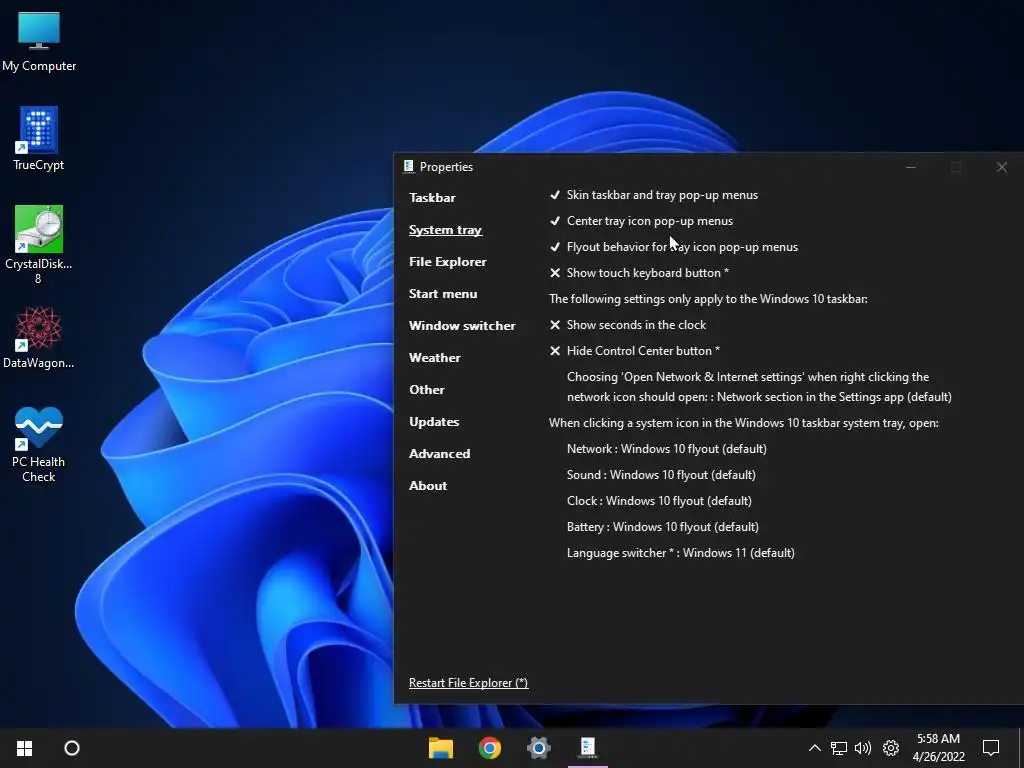Screen dimensions: 1024x768
Task: Open CrystalDisk 8 desktop shortcut
Action: [x=39, y=245]
